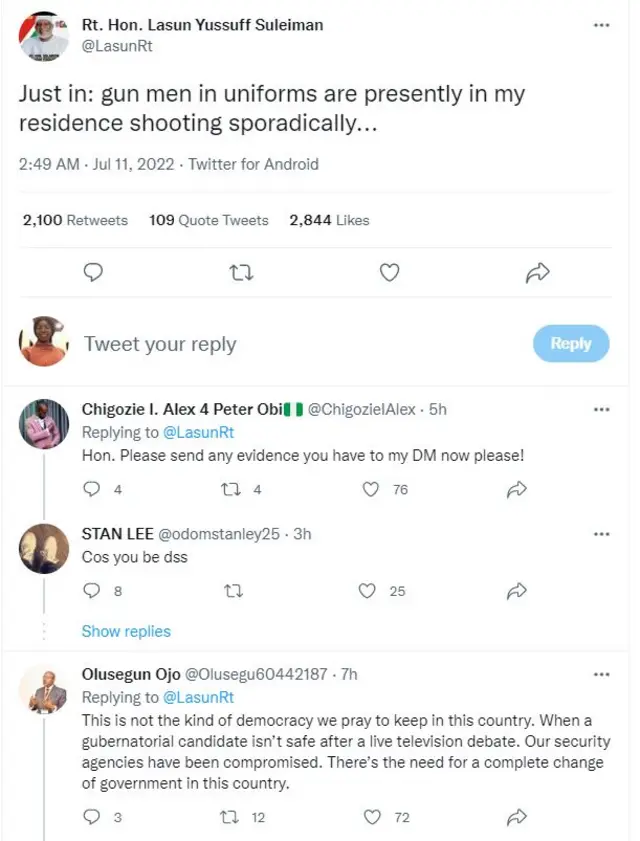Like STAN LEE's reply with 25 likes
Image resolution: width=640 pixels, height=841 pixels.
pos(371,591)
